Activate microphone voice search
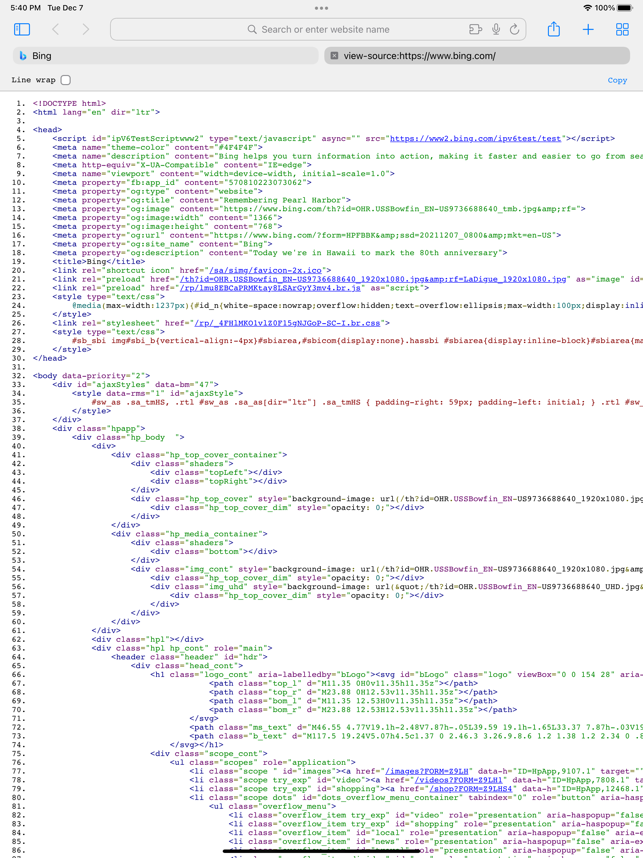 click(x=496, y=30)
